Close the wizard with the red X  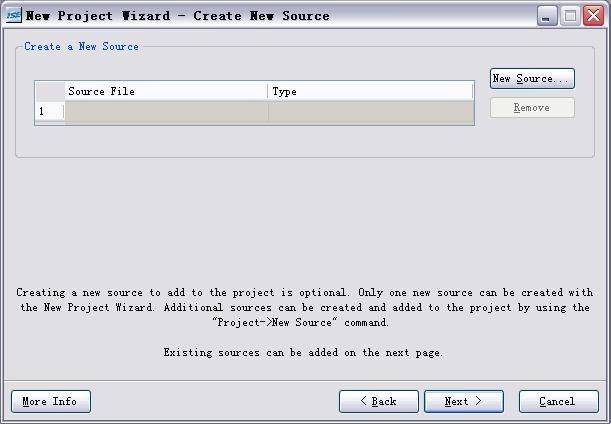click(x=593, y=16)
